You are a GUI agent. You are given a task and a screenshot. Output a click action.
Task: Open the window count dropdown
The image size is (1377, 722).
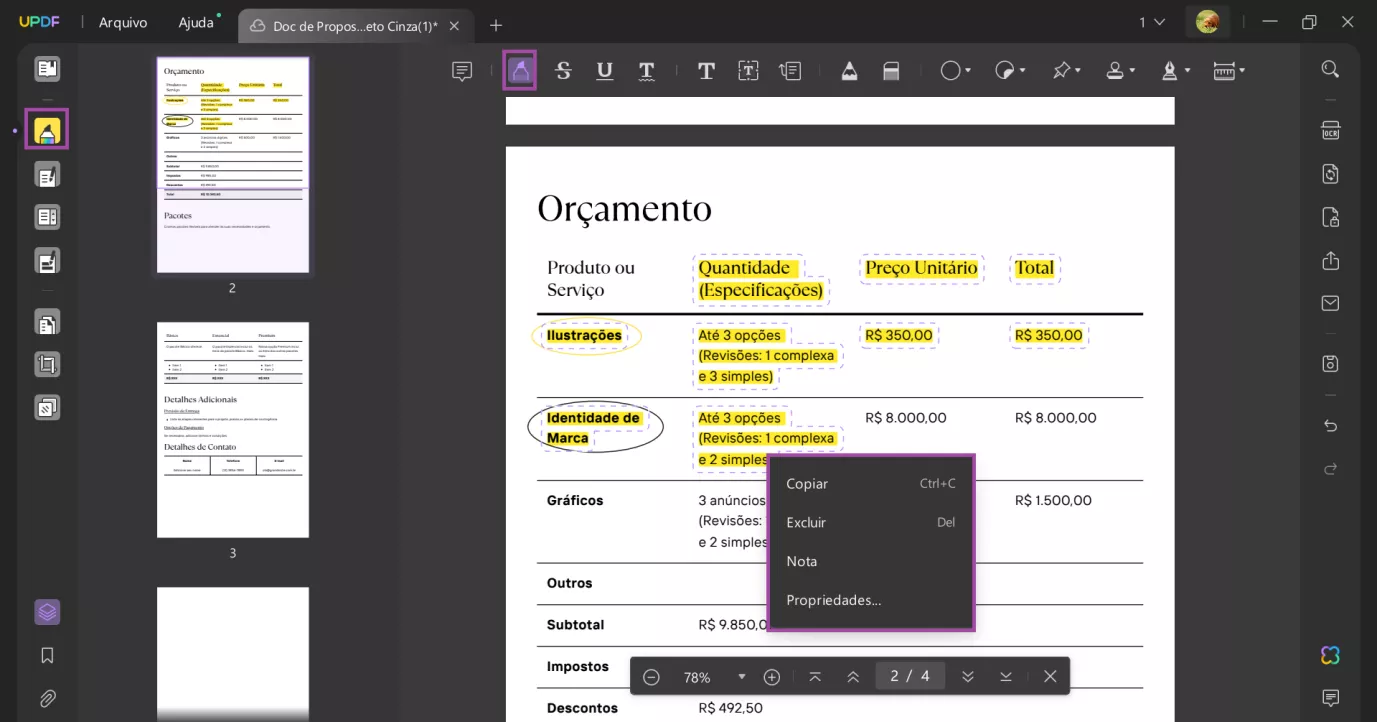point(1152,22)
